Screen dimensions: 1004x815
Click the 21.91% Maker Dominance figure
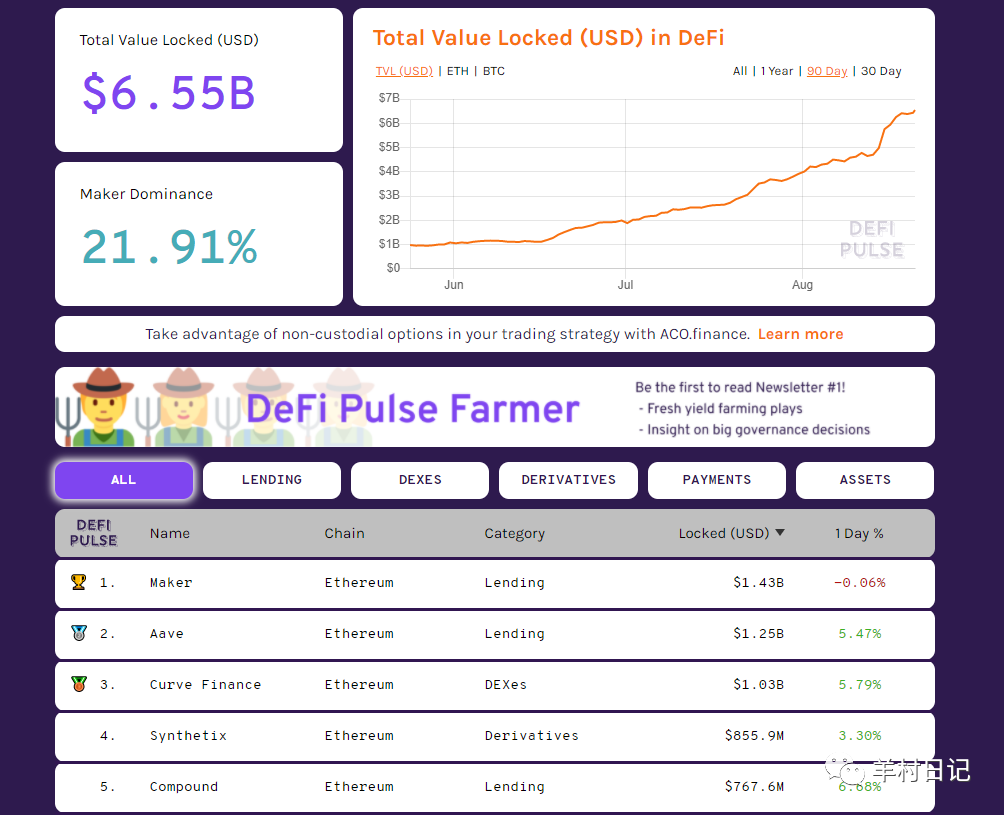click(x=170, y=247)
